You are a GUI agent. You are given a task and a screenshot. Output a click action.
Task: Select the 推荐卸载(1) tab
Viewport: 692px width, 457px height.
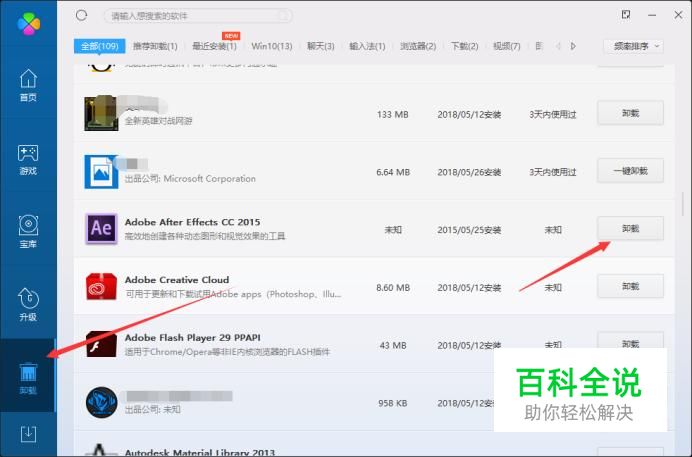[x=155, y=46]
